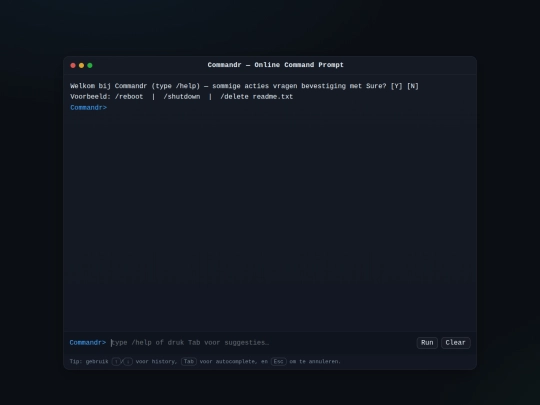
Task: Click the red close window dot
Action: coord(73,65)
